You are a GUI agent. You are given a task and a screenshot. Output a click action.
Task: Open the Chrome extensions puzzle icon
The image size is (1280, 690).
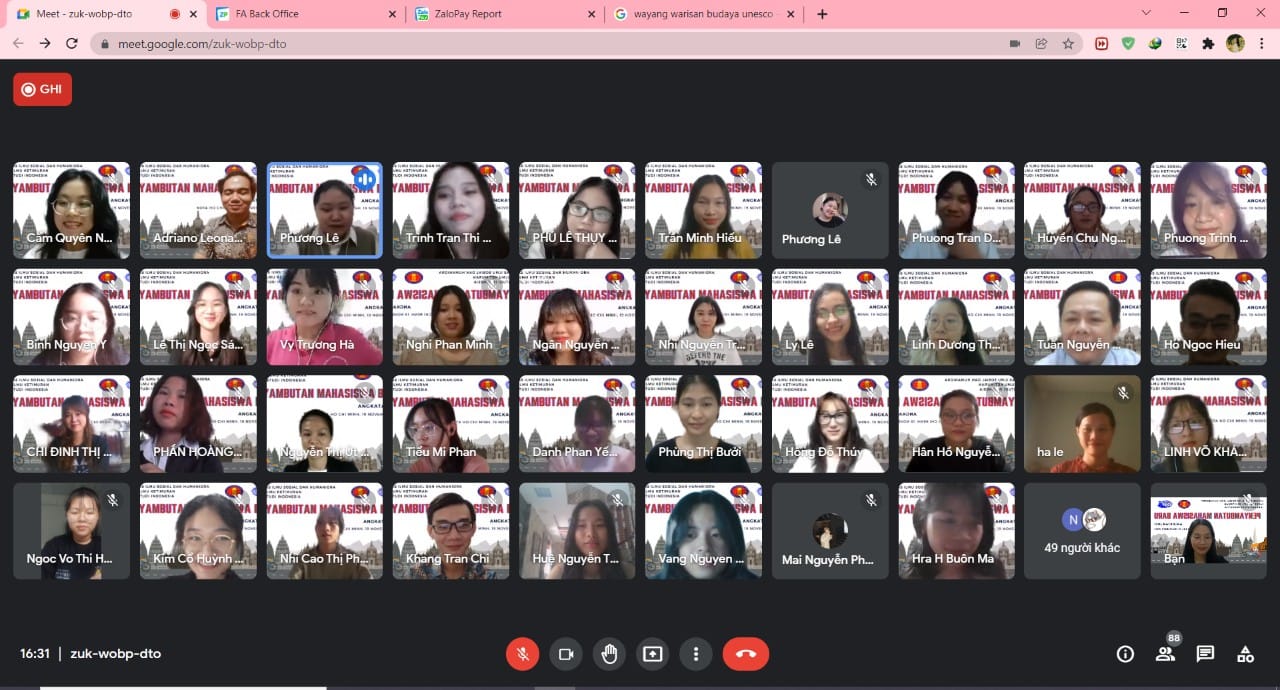click(x=1208, y=44)
